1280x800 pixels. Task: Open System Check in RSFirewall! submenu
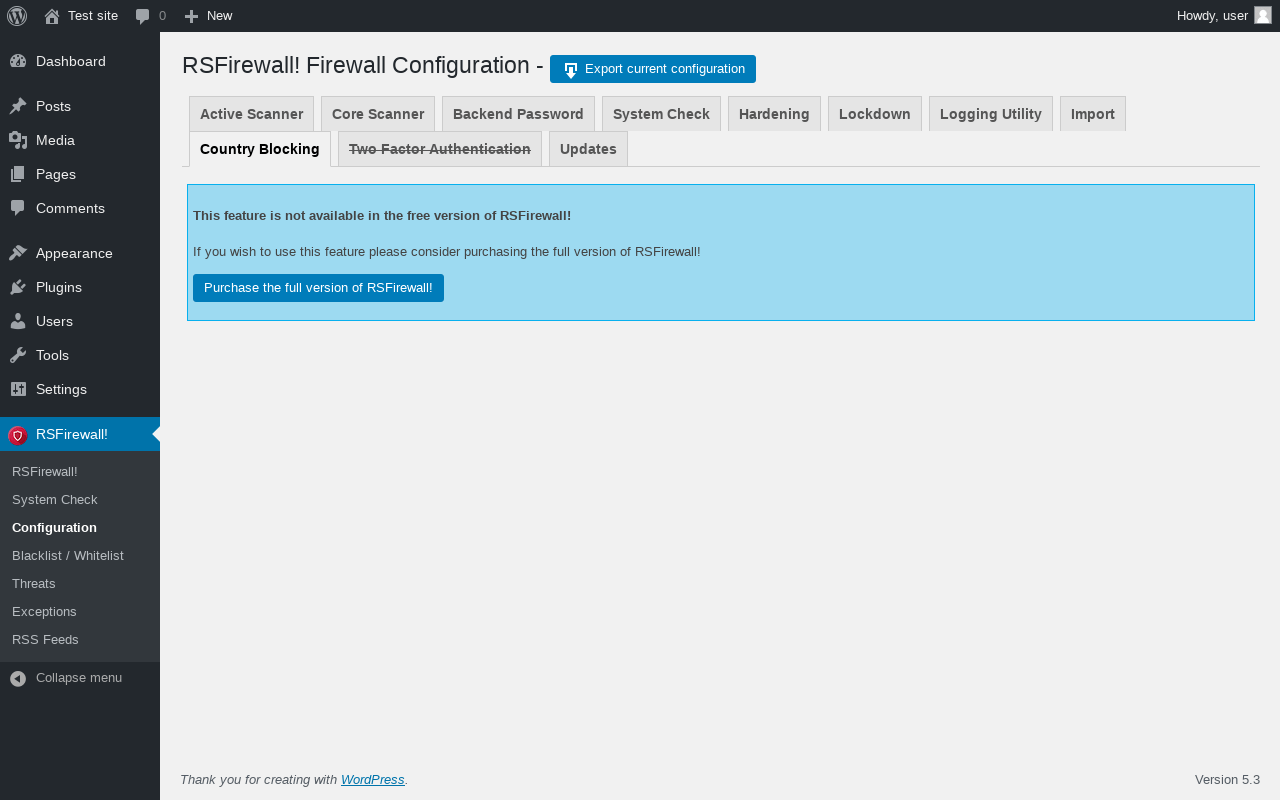[80, 499]
